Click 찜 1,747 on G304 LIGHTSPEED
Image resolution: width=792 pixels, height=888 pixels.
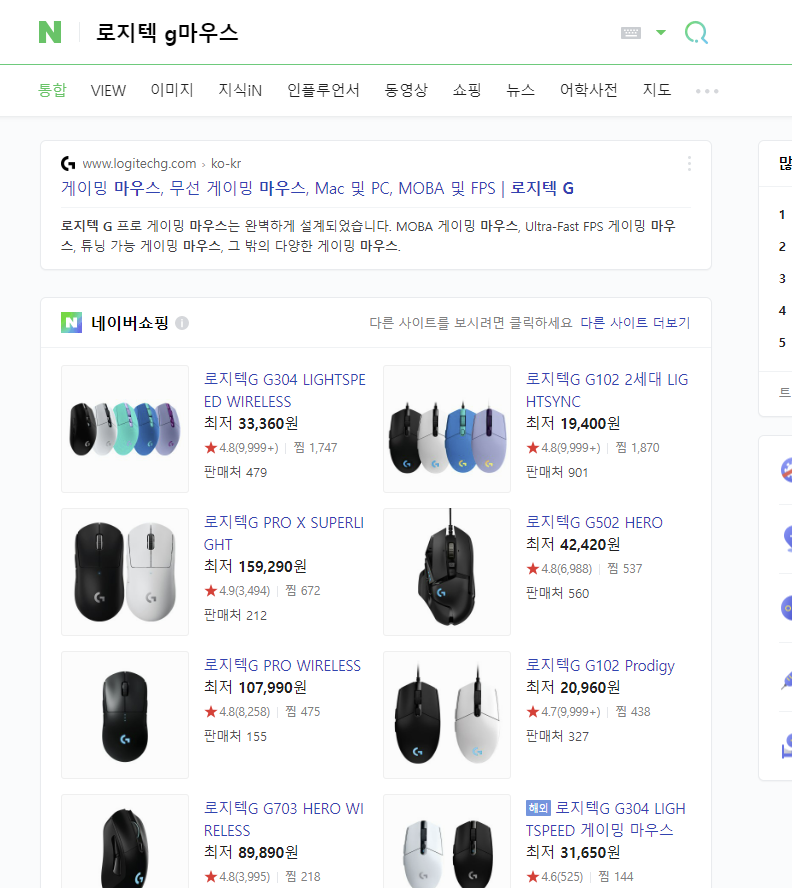pyautogui.click(x=316, y=448)
